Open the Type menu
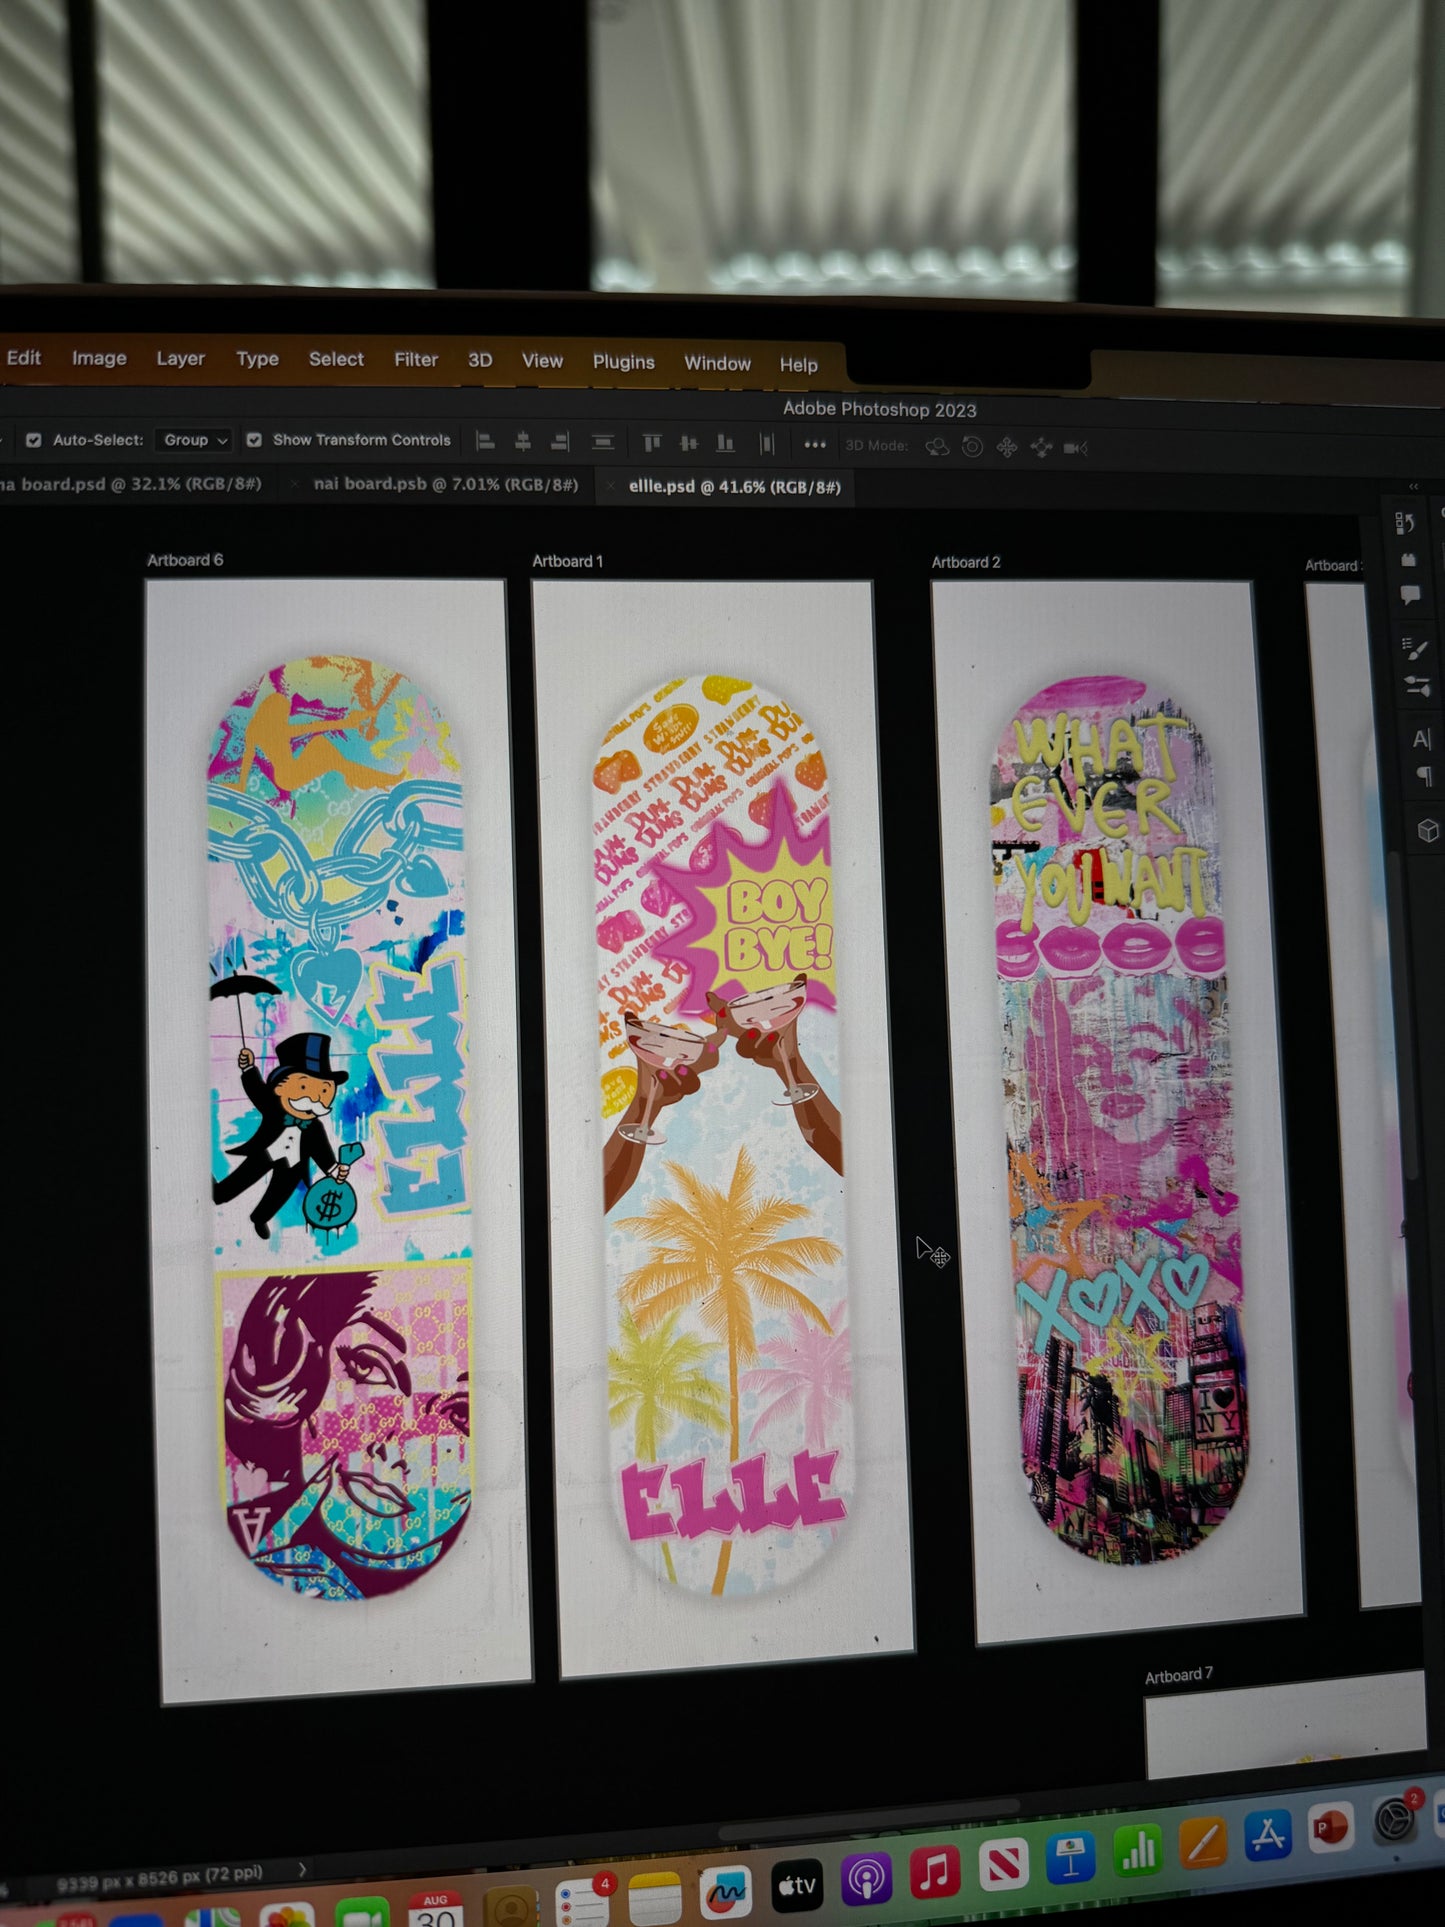The height and width of the screenshot is (1927, 1445). pyautogui.click(x=257, y=359)
